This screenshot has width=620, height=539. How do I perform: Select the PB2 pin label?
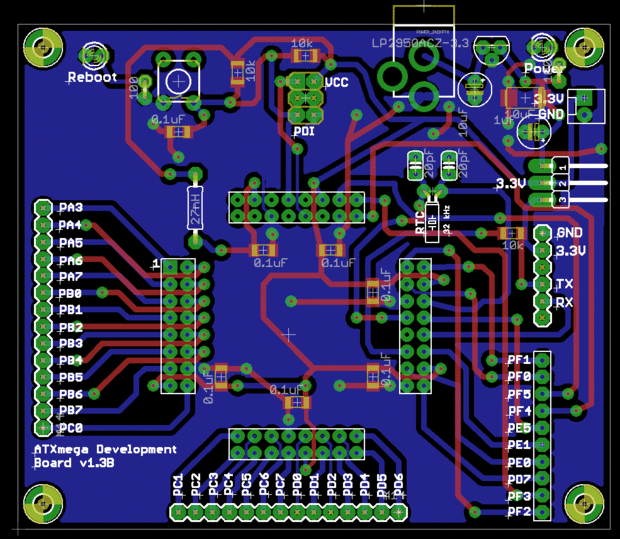pos(71,327)
